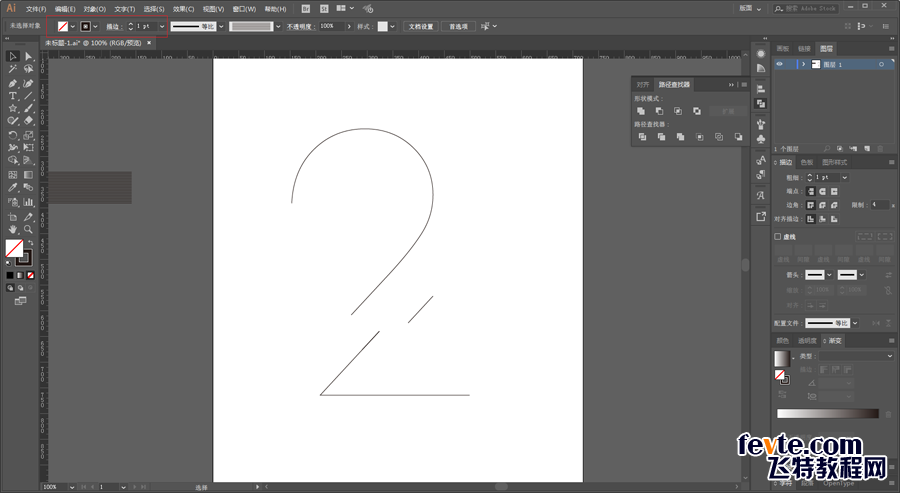900x493 pixels.
Task: Click the delete layer trash icon
Action: [880, 149]
